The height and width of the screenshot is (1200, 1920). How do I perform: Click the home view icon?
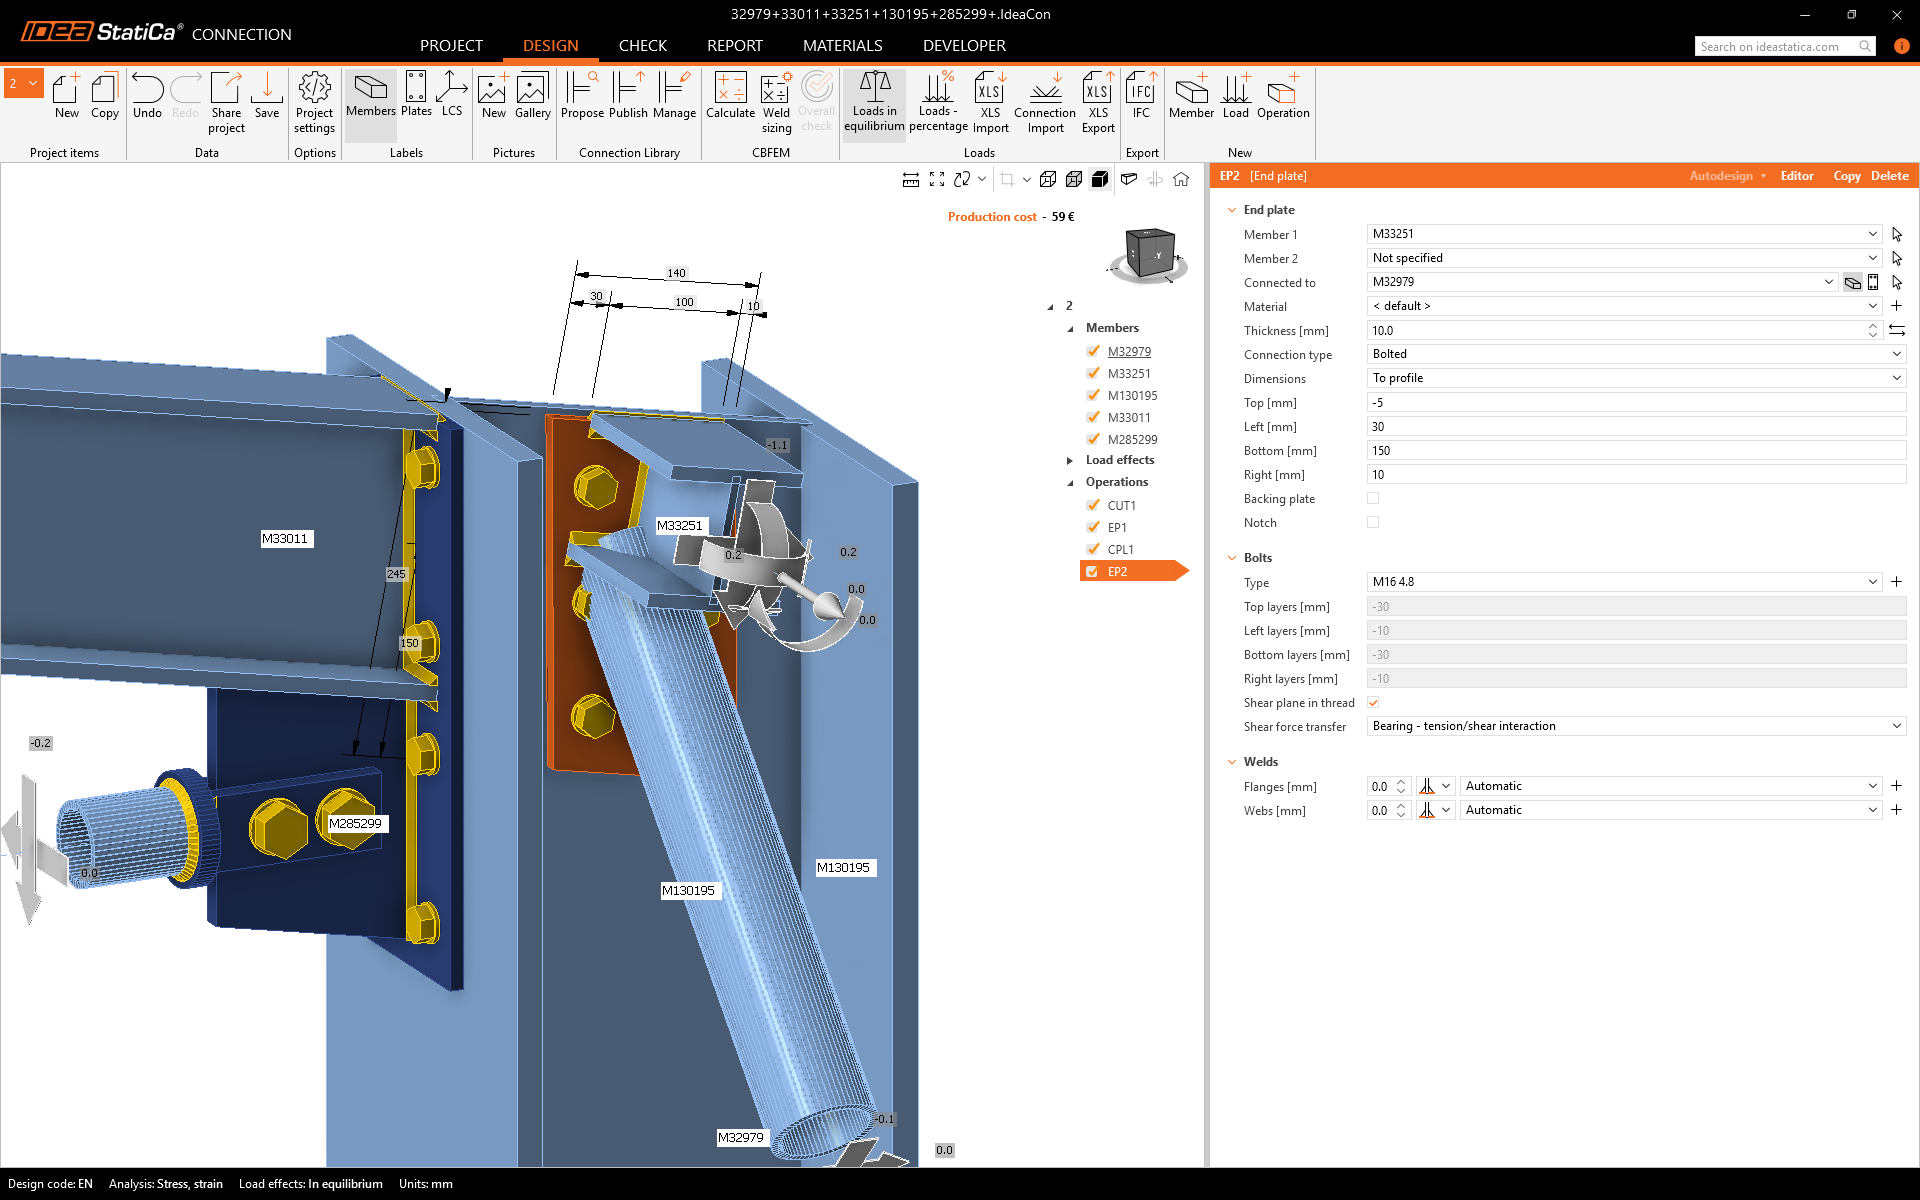(1181, 179)
